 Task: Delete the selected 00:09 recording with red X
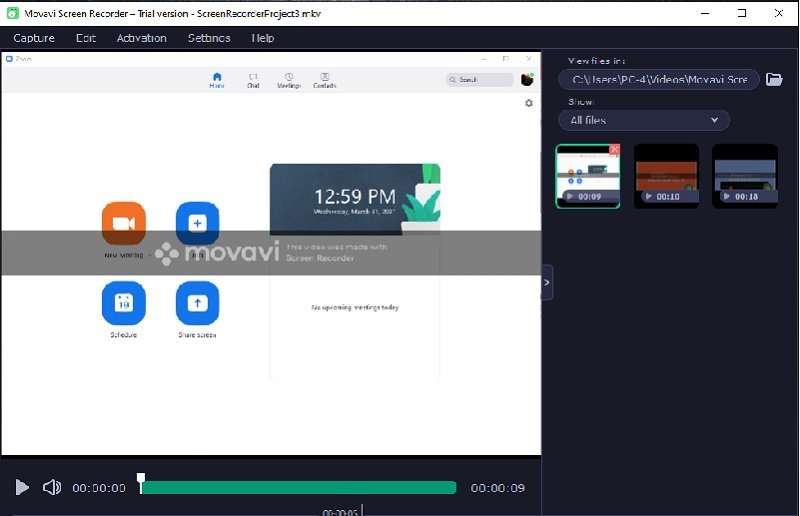click(x=614, y=150)
